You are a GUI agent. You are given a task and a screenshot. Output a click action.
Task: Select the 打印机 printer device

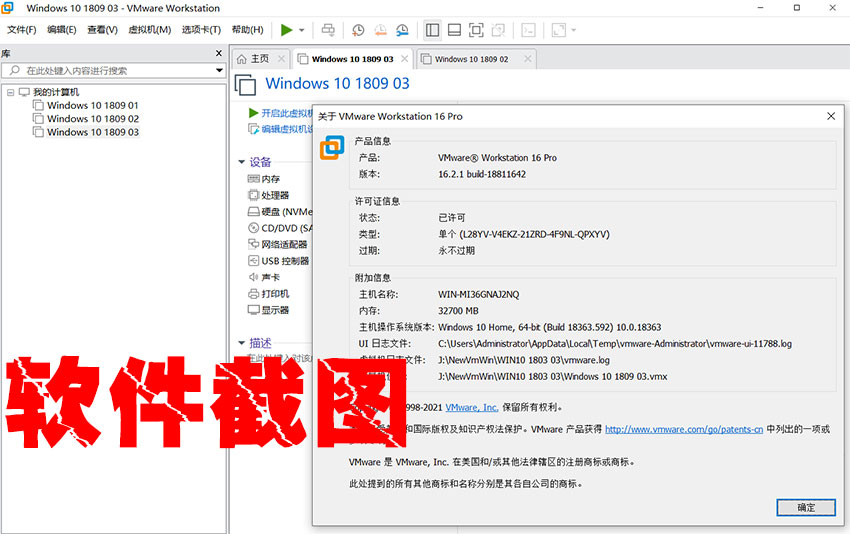[x=275, y=294]
